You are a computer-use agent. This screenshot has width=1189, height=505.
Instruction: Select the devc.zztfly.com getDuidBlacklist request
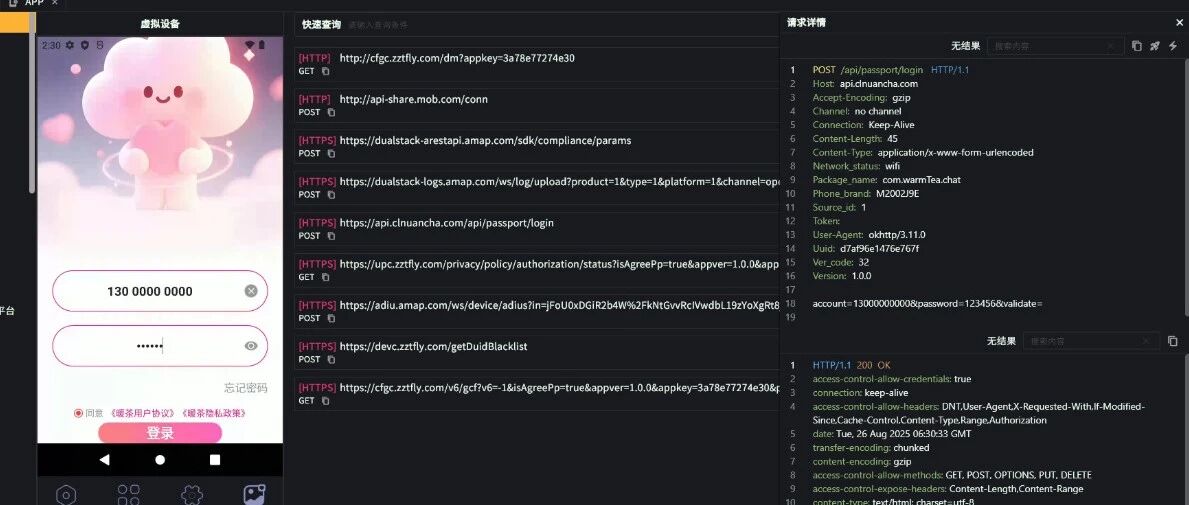[537, 352]
